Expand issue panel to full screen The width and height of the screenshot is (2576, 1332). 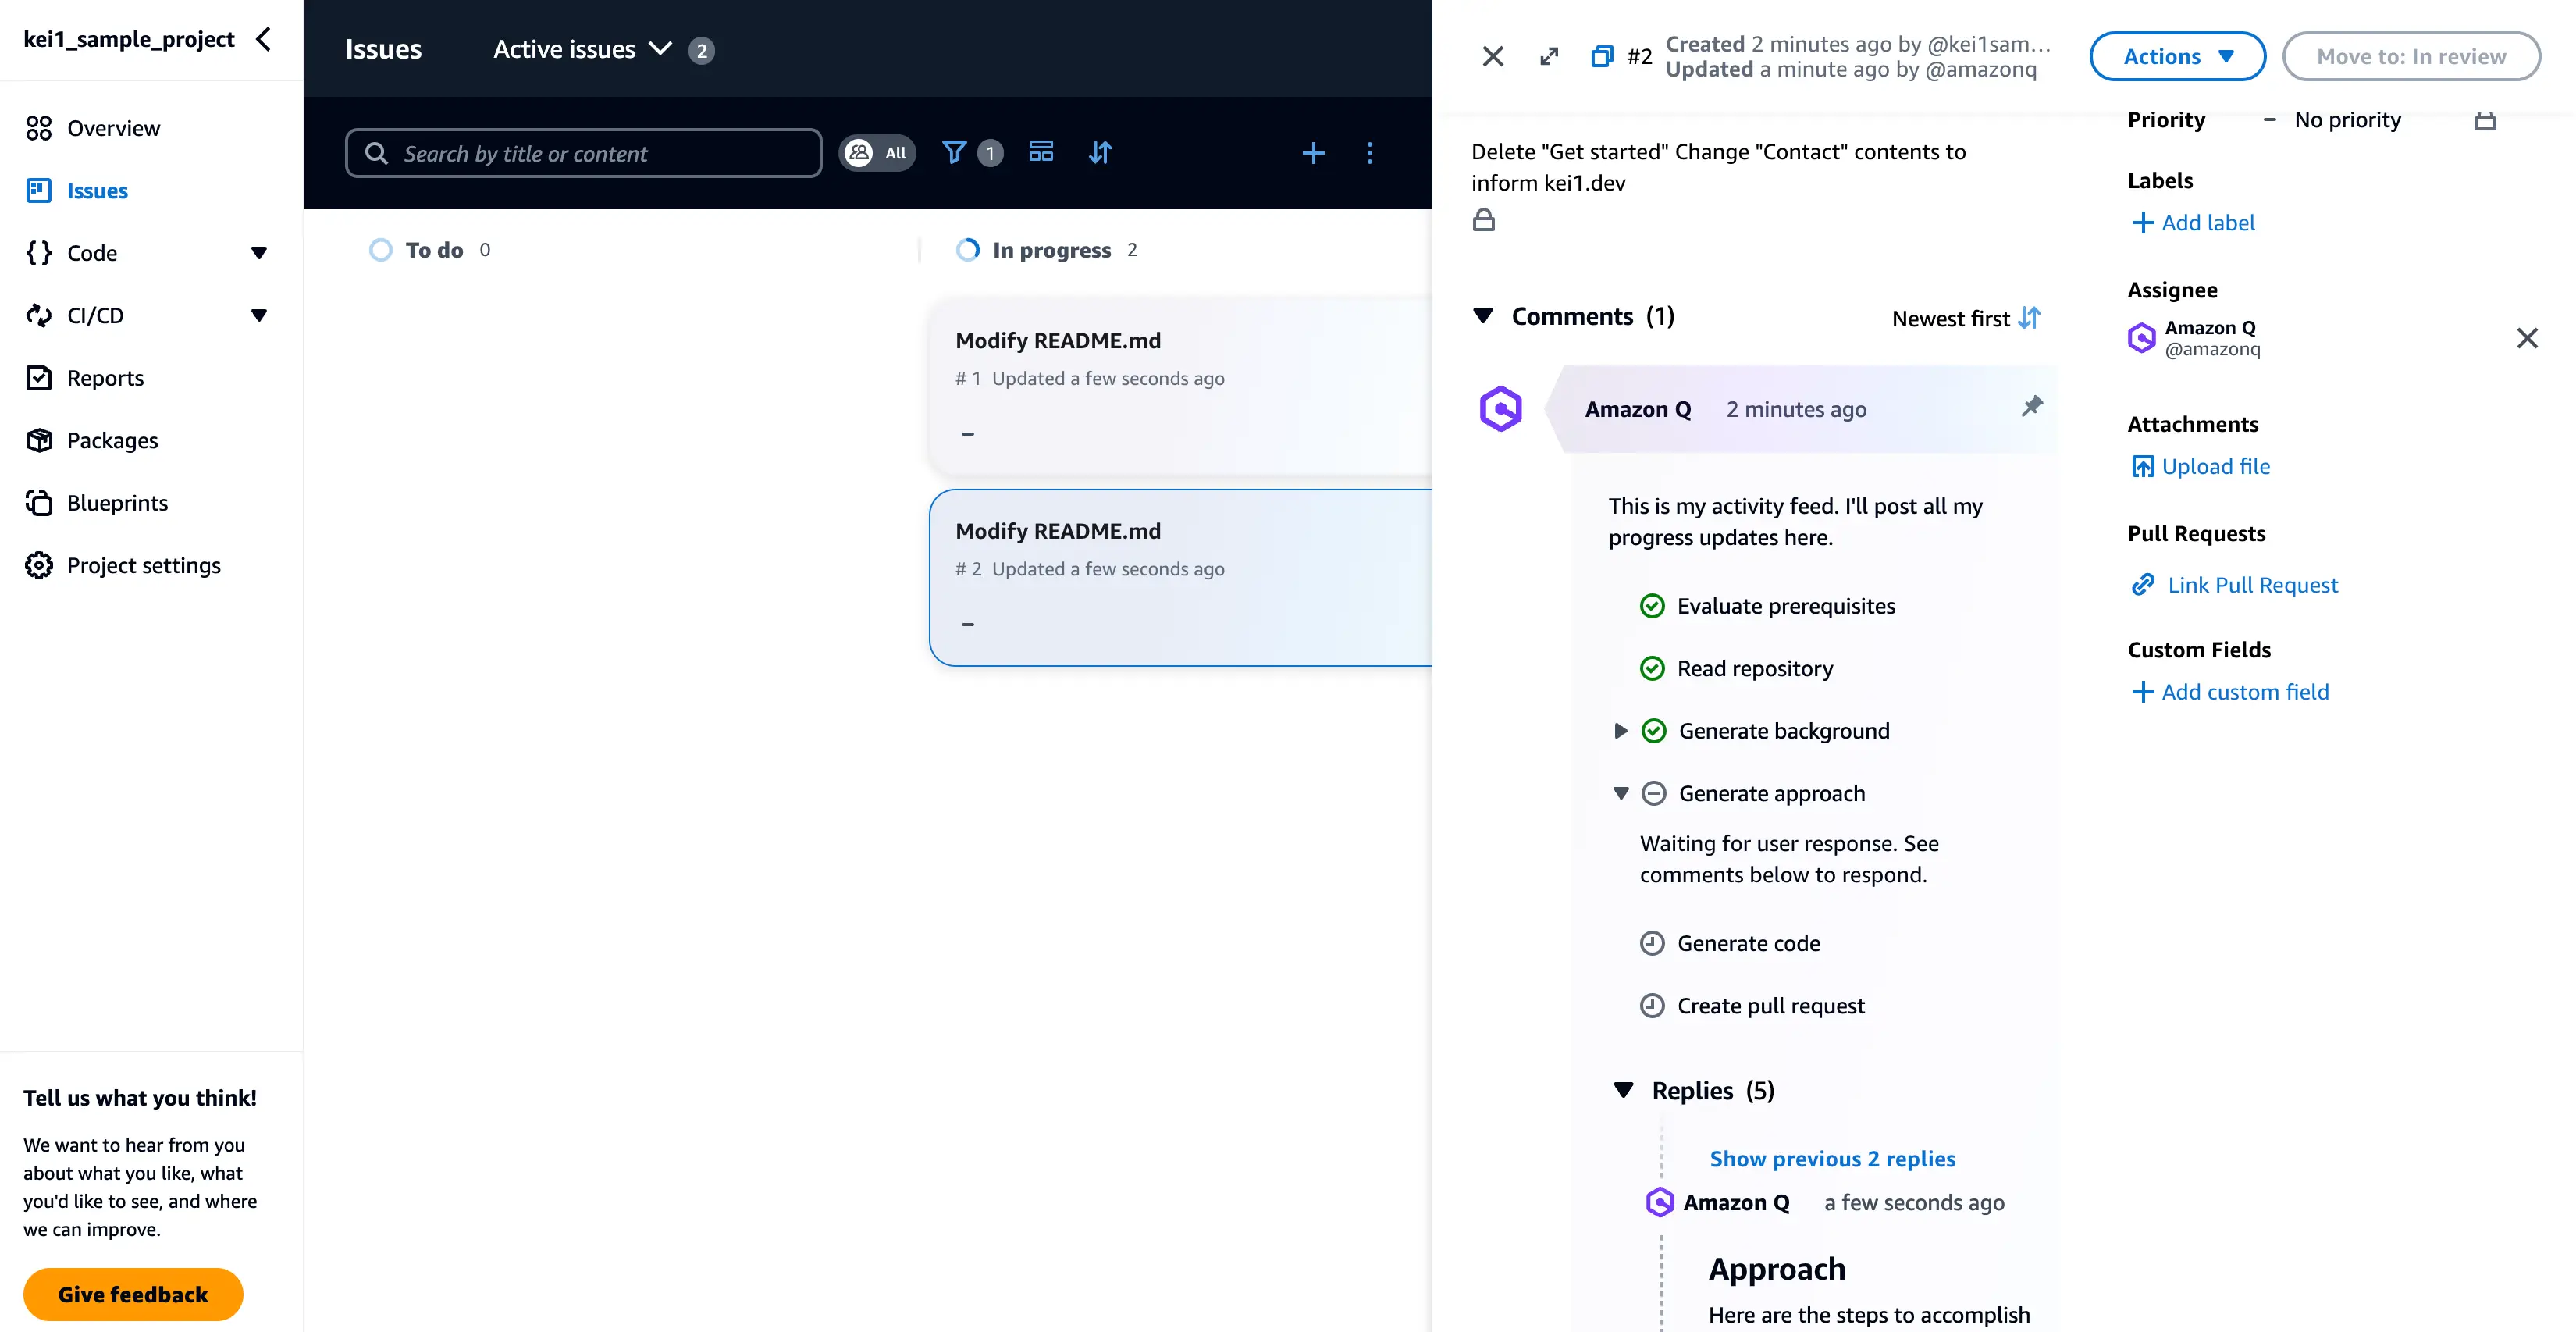(x=1549, y=56)
